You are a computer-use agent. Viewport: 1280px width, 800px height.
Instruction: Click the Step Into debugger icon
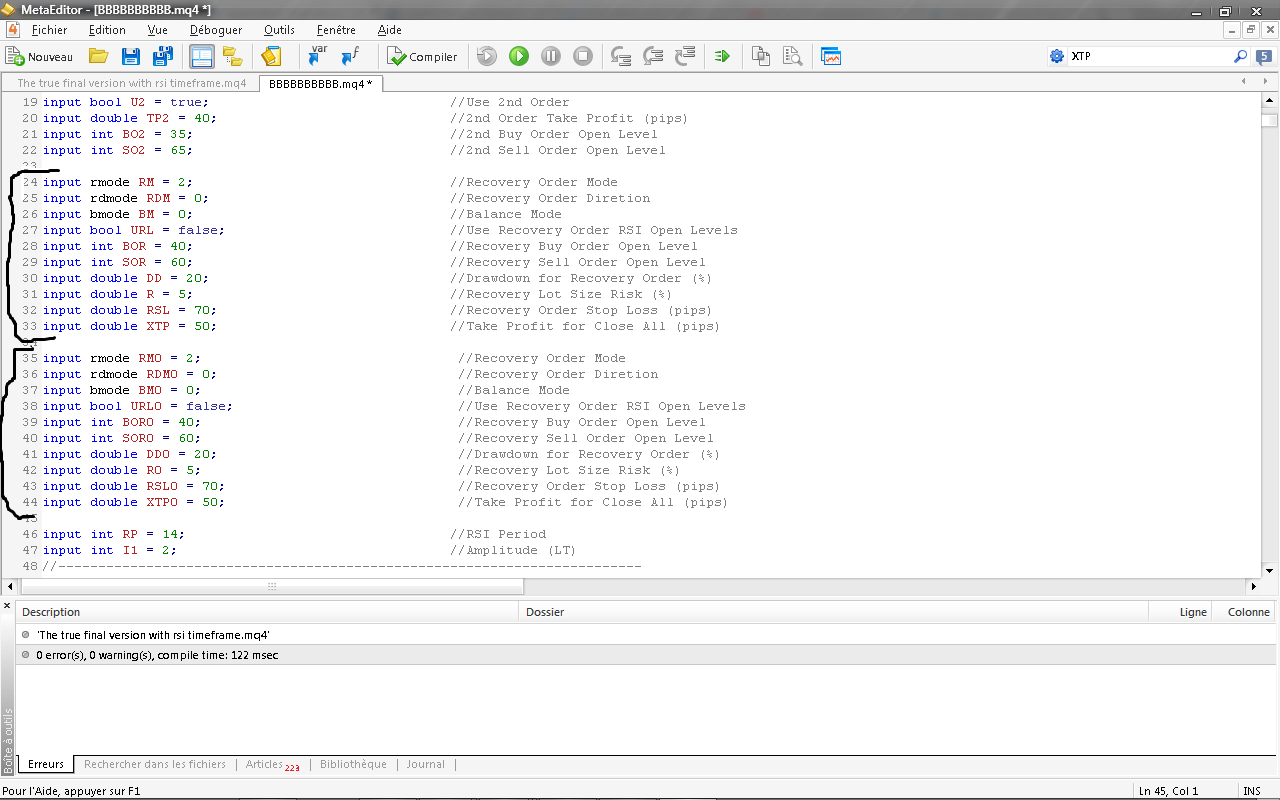coord(621,57)
